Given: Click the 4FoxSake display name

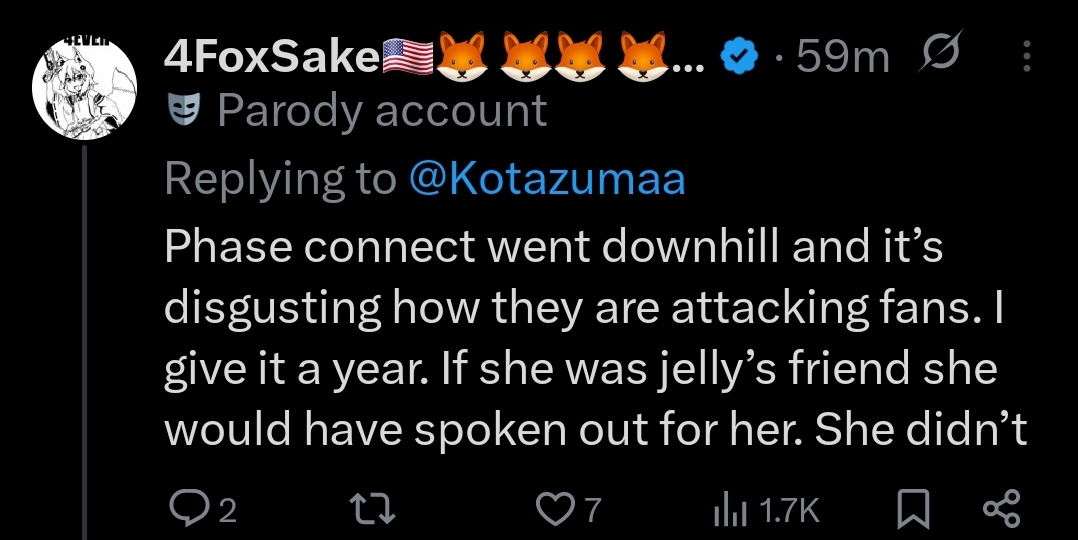Looking at the screenshot, I should [x=272, y=56].
